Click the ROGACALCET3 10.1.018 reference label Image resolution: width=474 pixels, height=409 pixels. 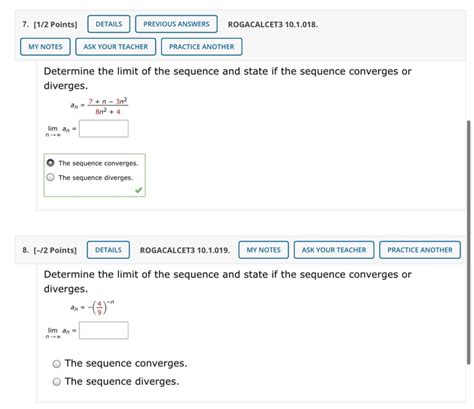point(273,24)
